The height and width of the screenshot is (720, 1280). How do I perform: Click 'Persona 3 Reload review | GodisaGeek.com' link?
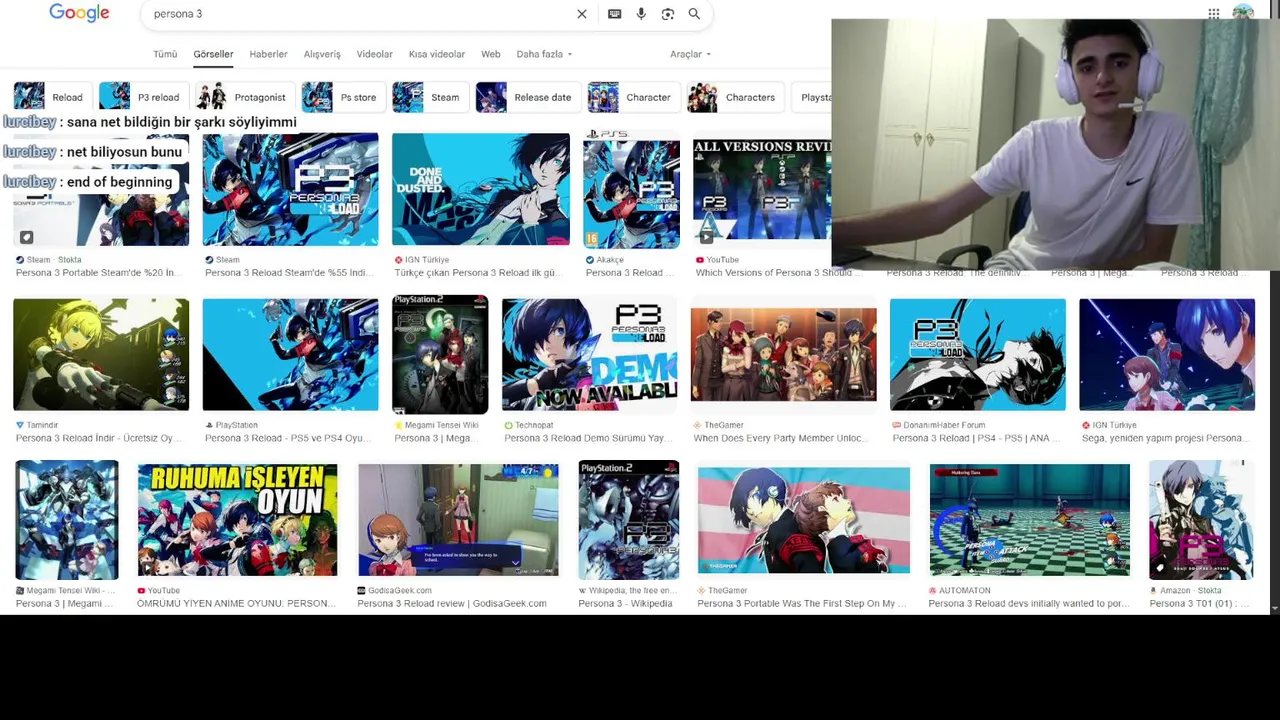452,604
